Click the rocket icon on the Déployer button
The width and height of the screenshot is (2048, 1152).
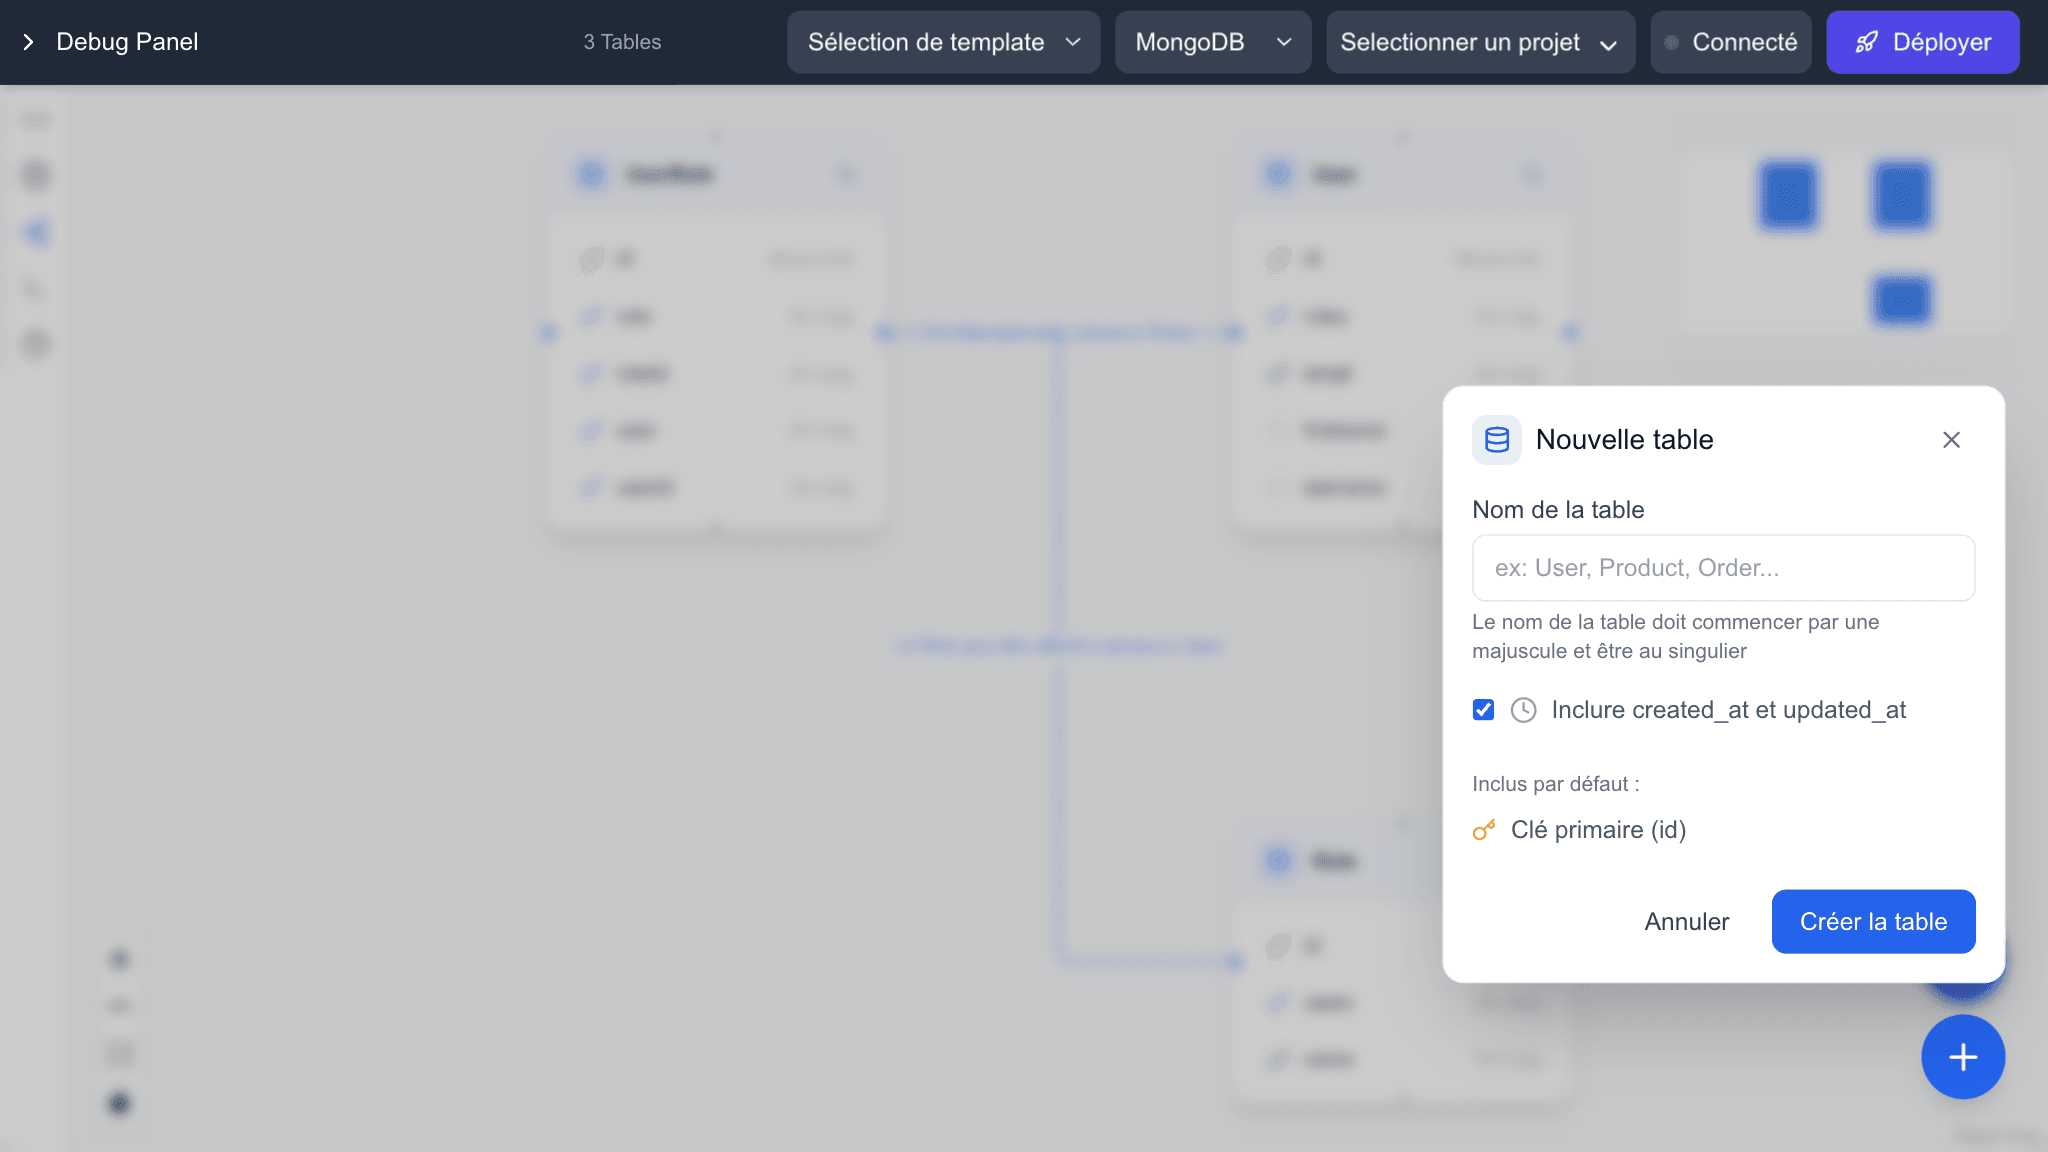tap(1868, 42)
